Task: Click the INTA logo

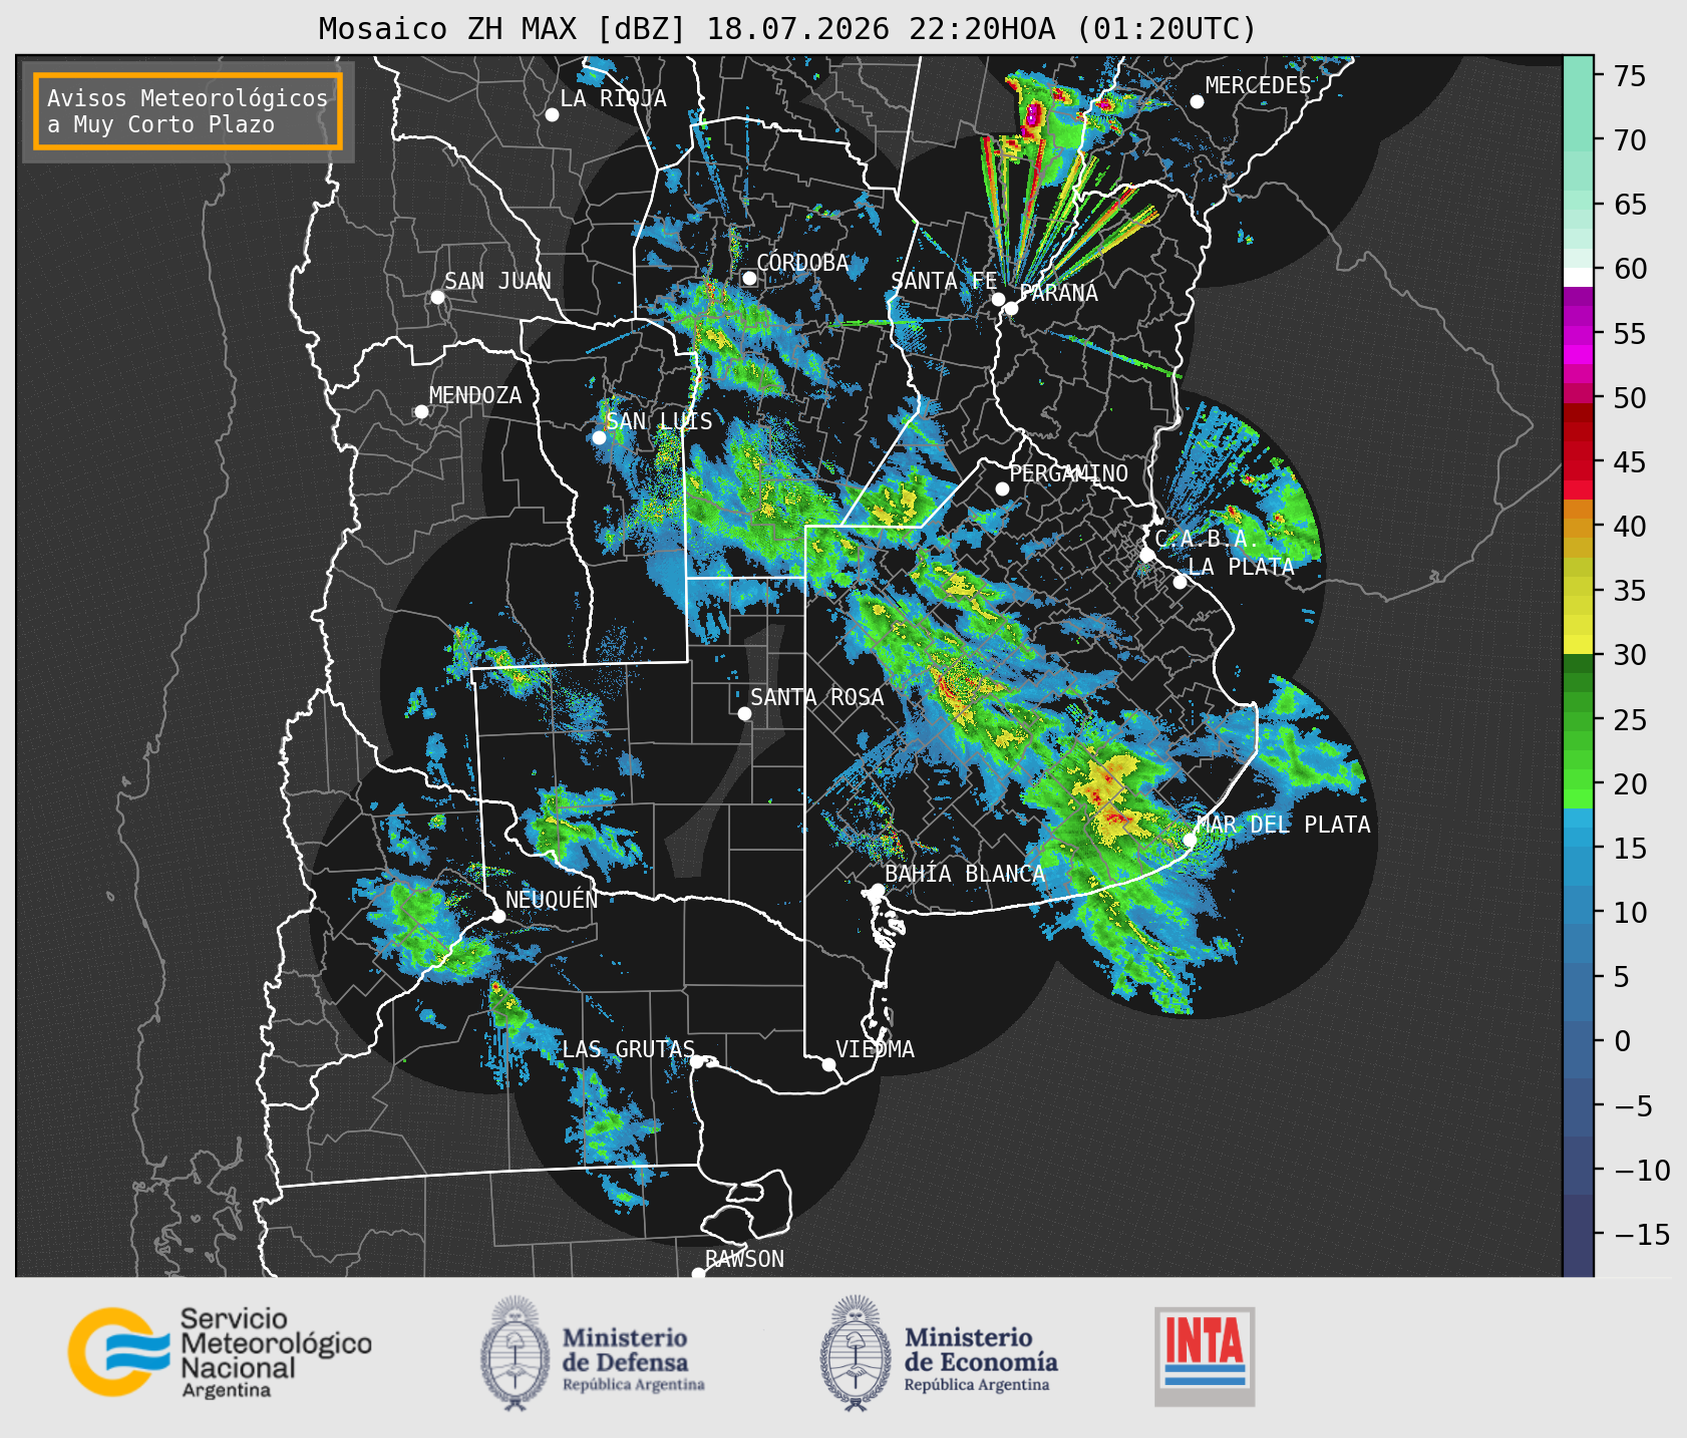Action: click(1204, 1356)
